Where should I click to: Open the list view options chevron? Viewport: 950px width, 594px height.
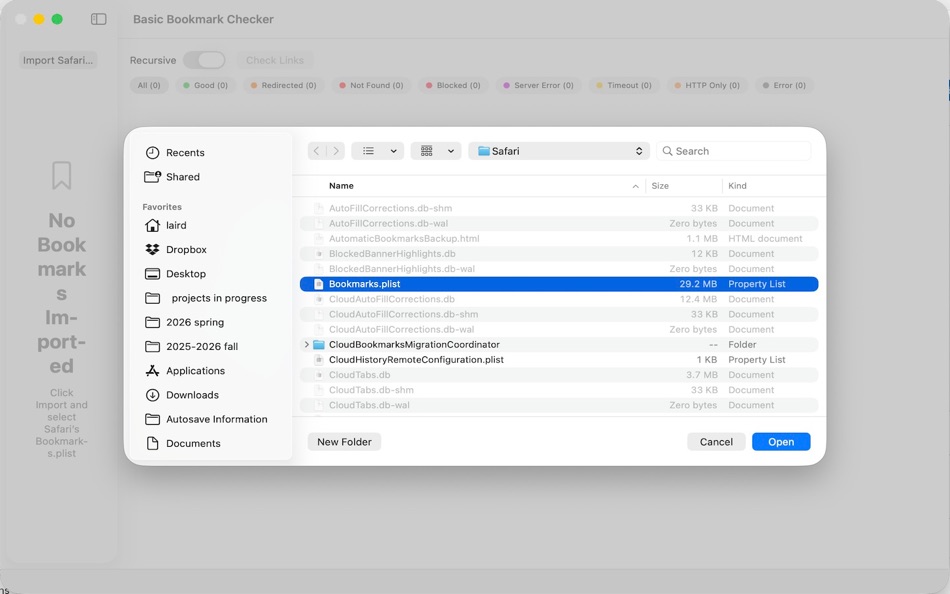coord(390,150)
